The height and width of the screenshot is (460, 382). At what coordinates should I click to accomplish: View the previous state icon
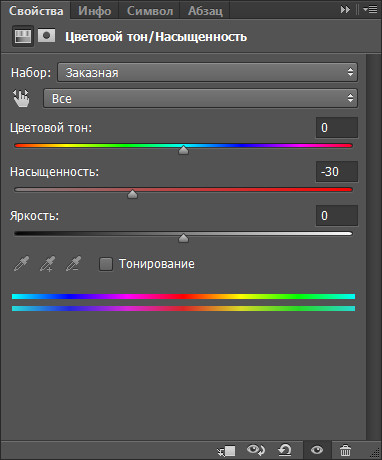(x=256, y=451)
